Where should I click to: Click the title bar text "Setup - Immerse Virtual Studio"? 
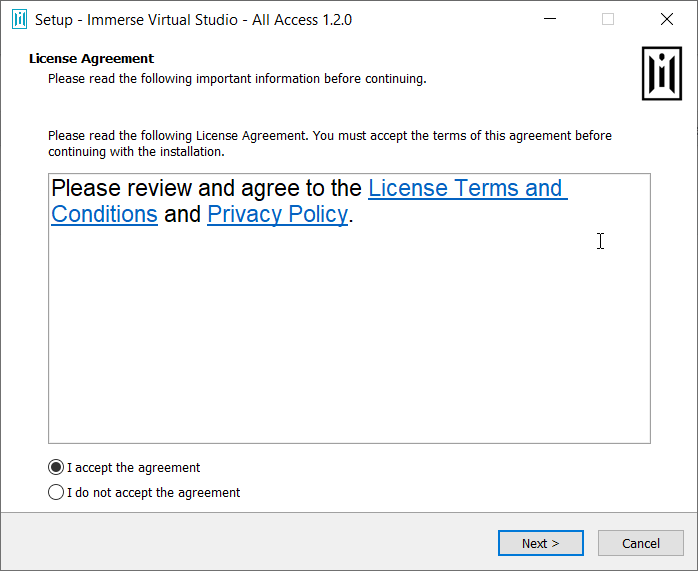(193, 19)
